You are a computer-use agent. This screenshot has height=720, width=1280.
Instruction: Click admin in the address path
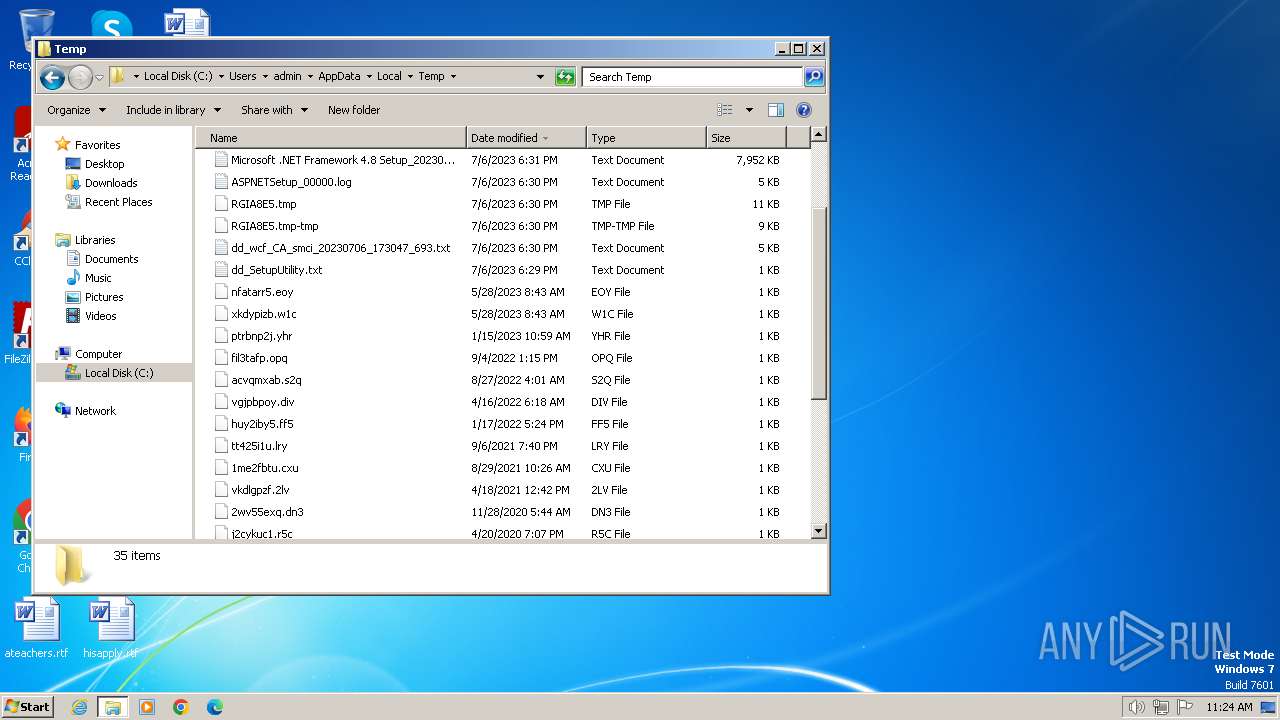(x=287, y=77)
